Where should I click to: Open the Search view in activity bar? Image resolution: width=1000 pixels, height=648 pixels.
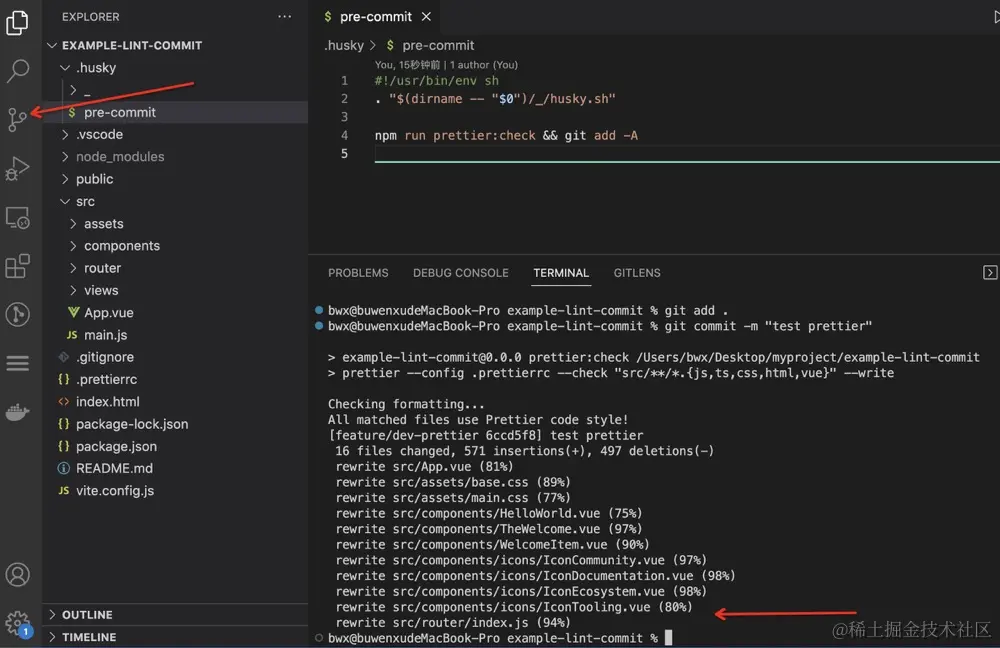tap(17, 71)
